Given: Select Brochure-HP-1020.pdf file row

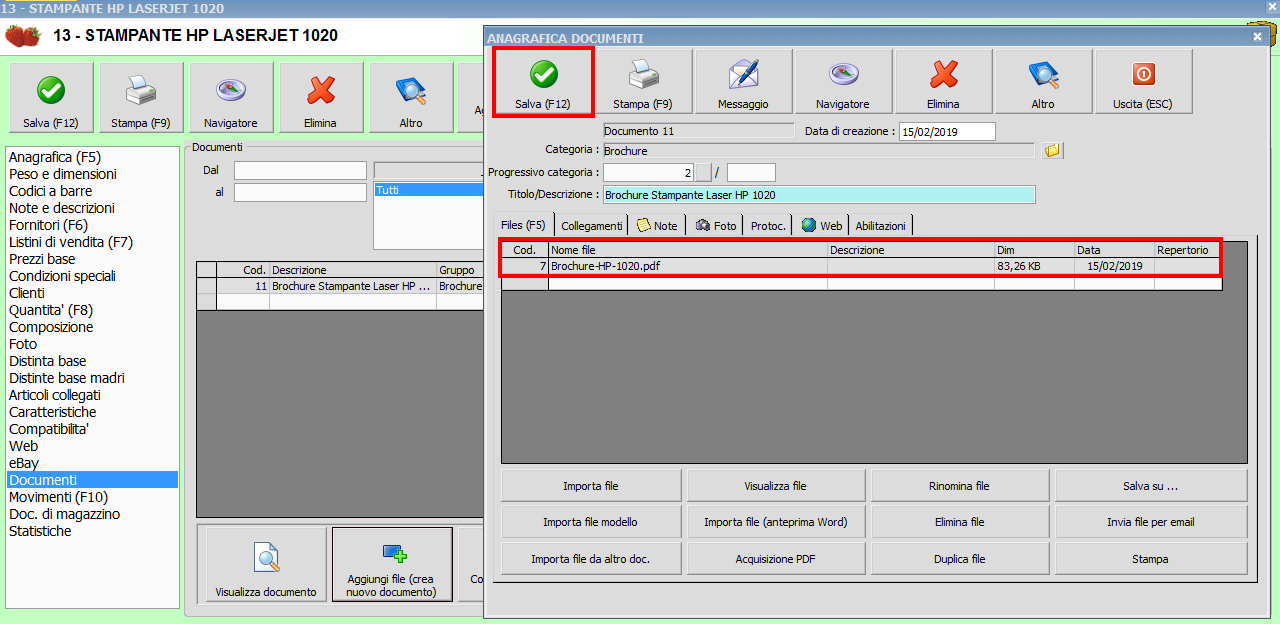Looking at the screenshot, I should coord(860,267).
